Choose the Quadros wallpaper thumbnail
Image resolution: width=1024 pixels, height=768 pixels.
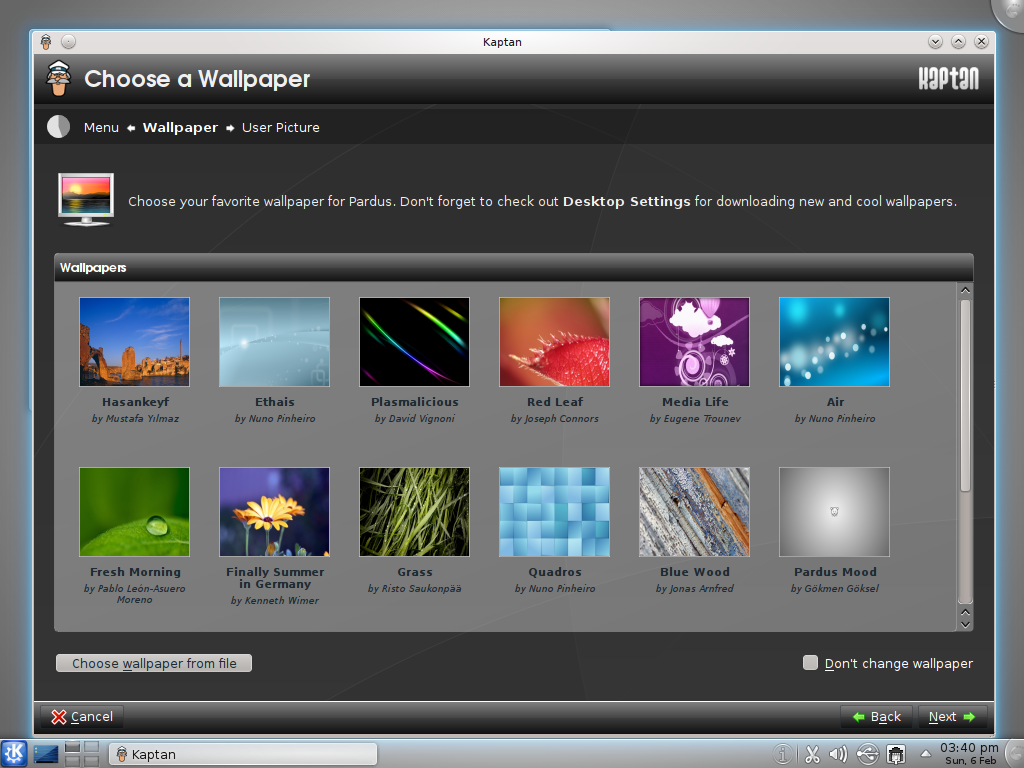pyautogui.click(x=554, y=512)
